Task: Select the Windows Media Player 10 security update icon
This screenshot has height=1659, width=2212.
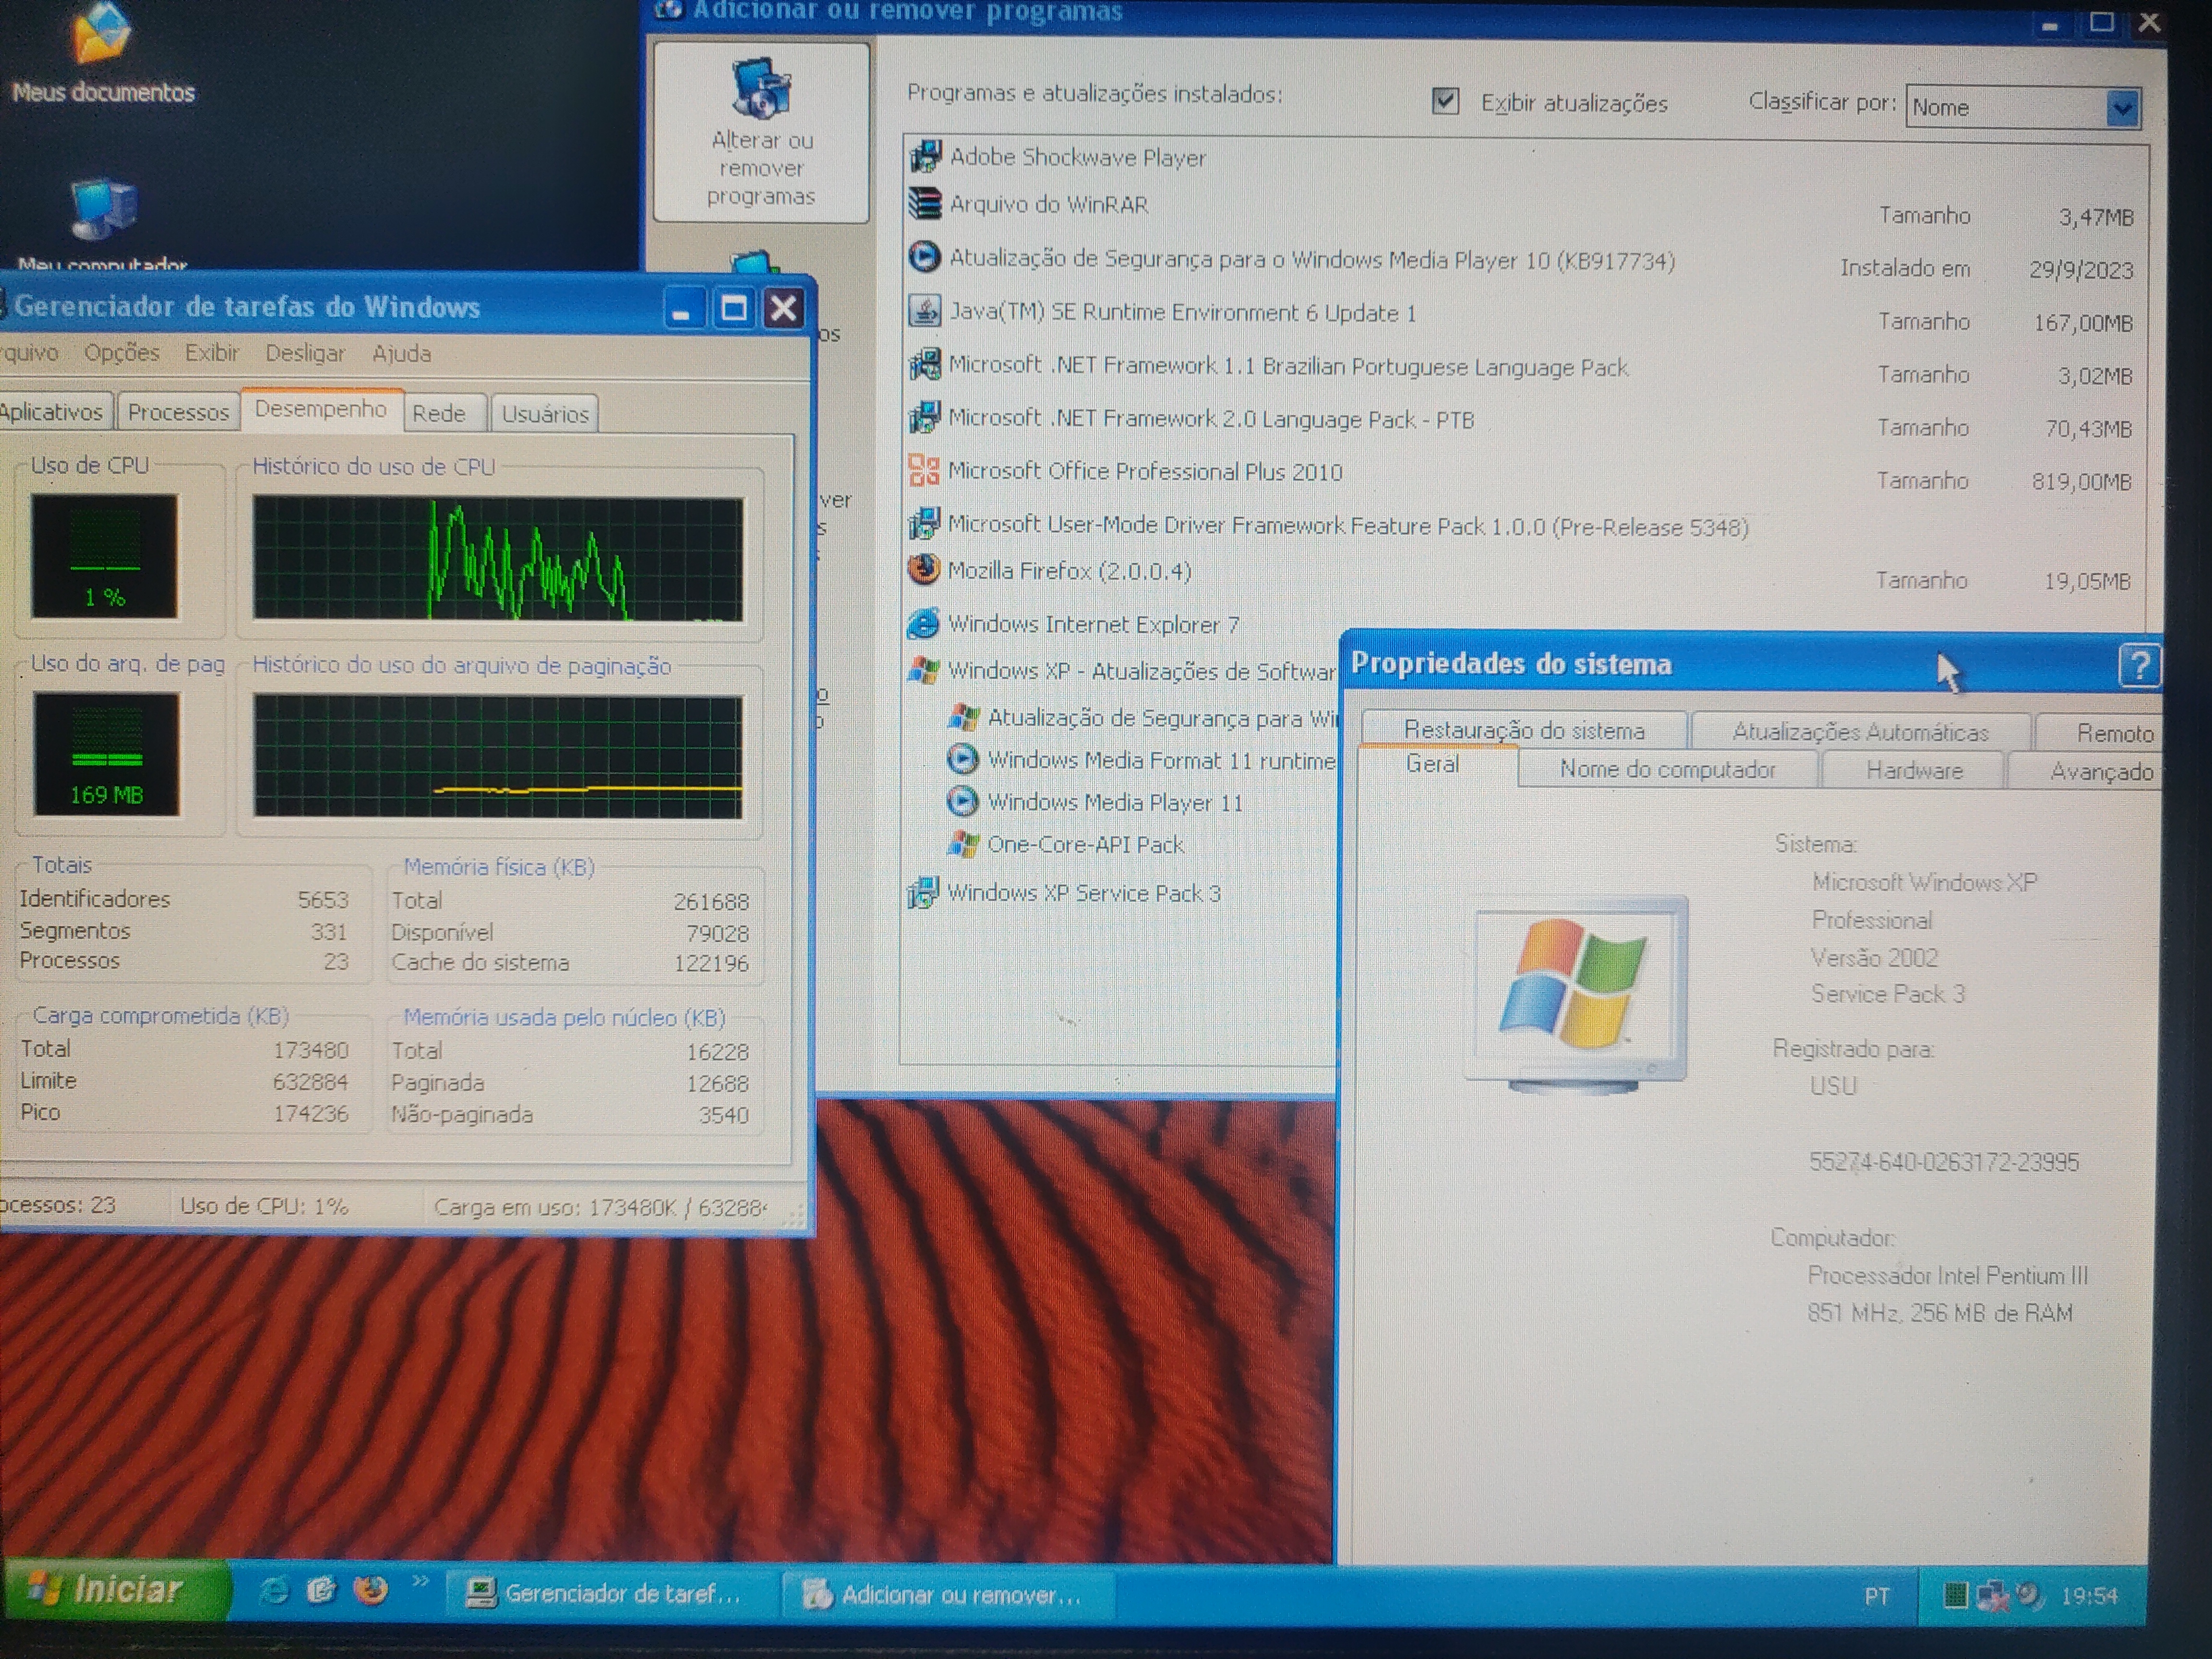Action: [x=924, y=257]
